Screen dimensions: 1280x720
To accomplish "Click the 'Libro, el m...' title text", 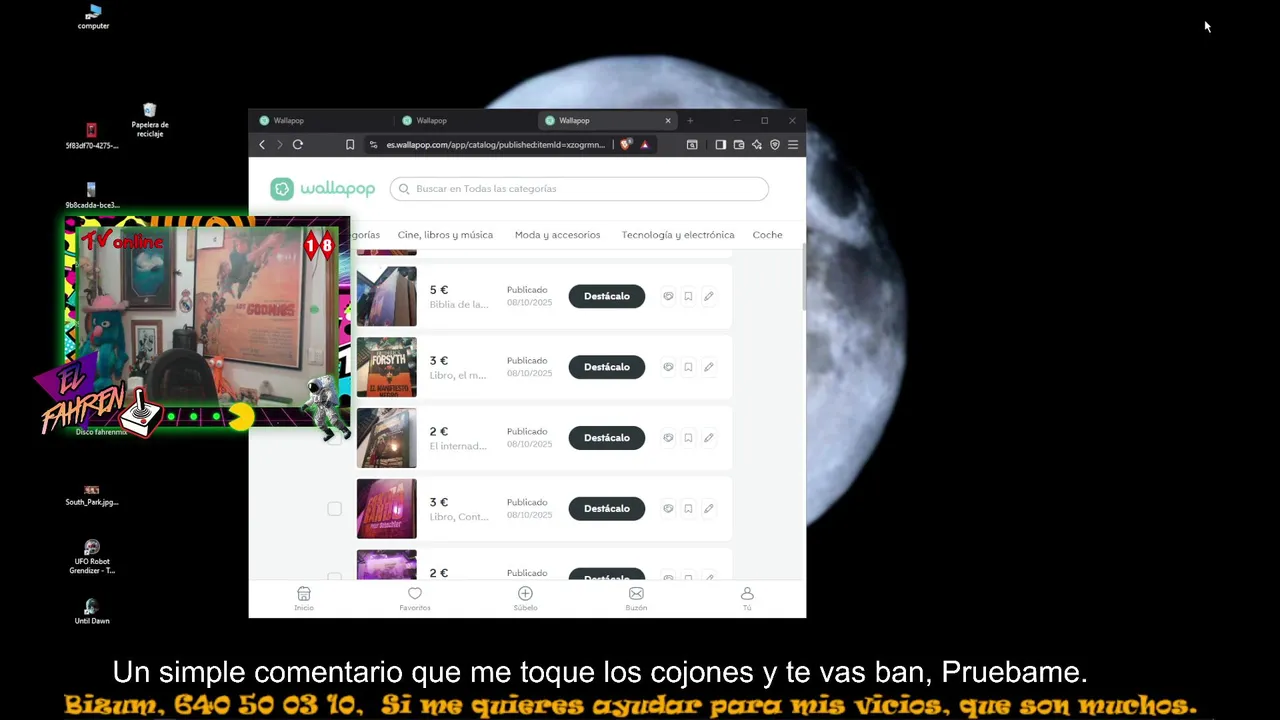I will tap(458, 375).
